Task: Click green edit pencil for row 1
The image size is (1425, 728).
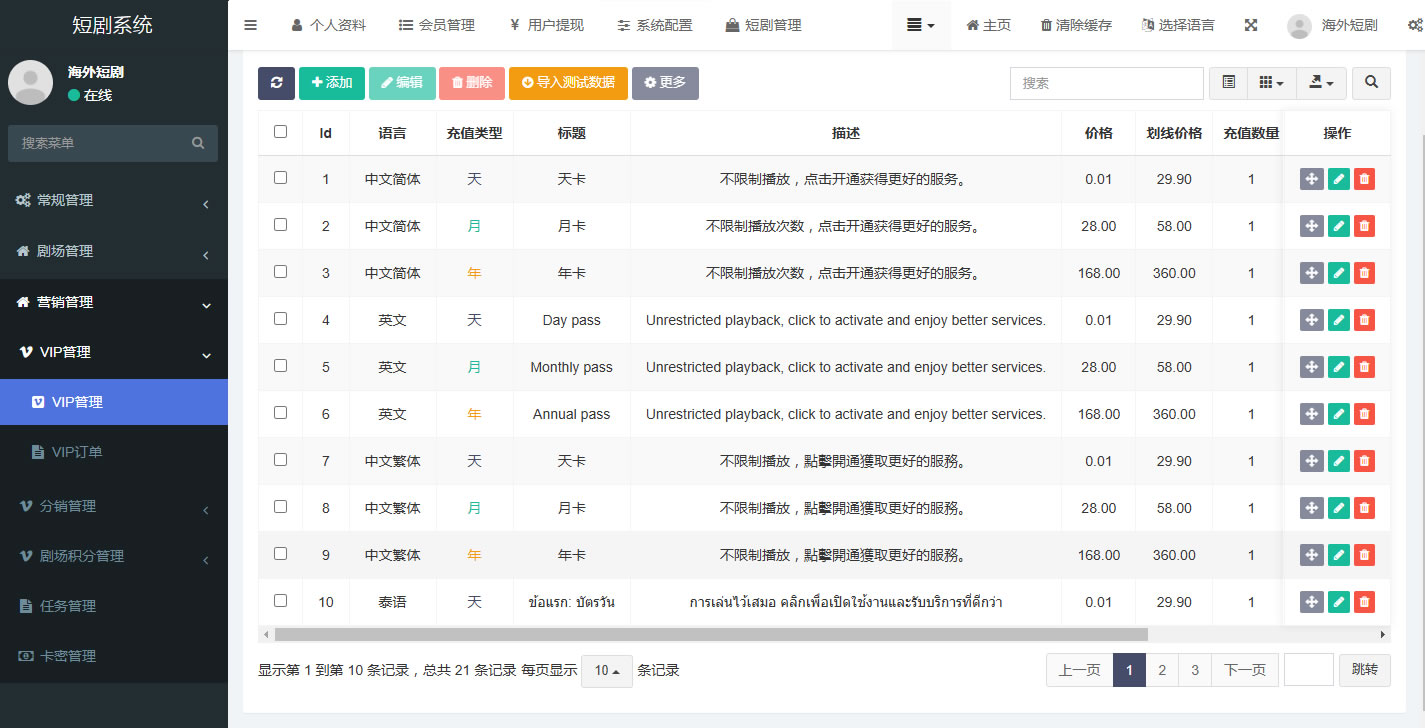Action: pyautogui.click(x=1338, y=179)
